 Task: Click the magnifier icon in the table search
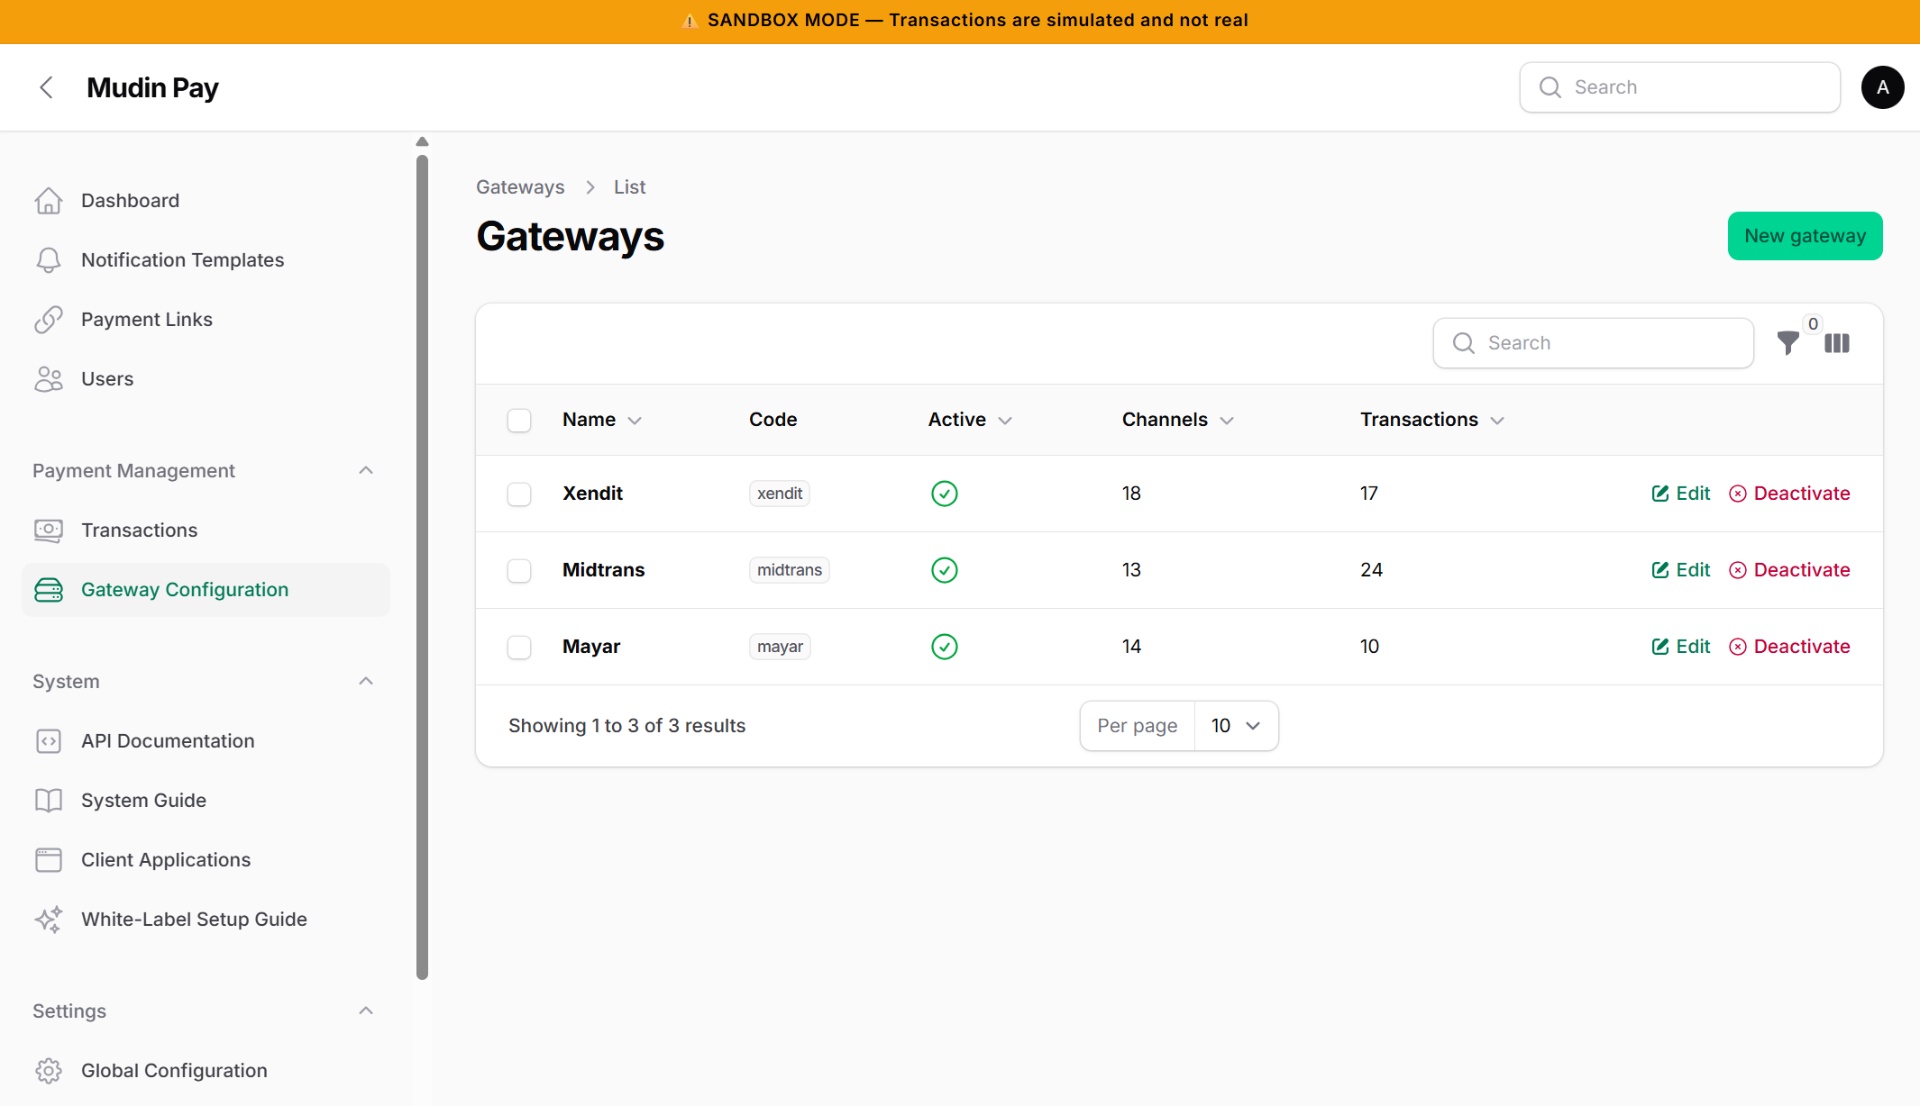pyautogui.click(x=1463, y=343)
